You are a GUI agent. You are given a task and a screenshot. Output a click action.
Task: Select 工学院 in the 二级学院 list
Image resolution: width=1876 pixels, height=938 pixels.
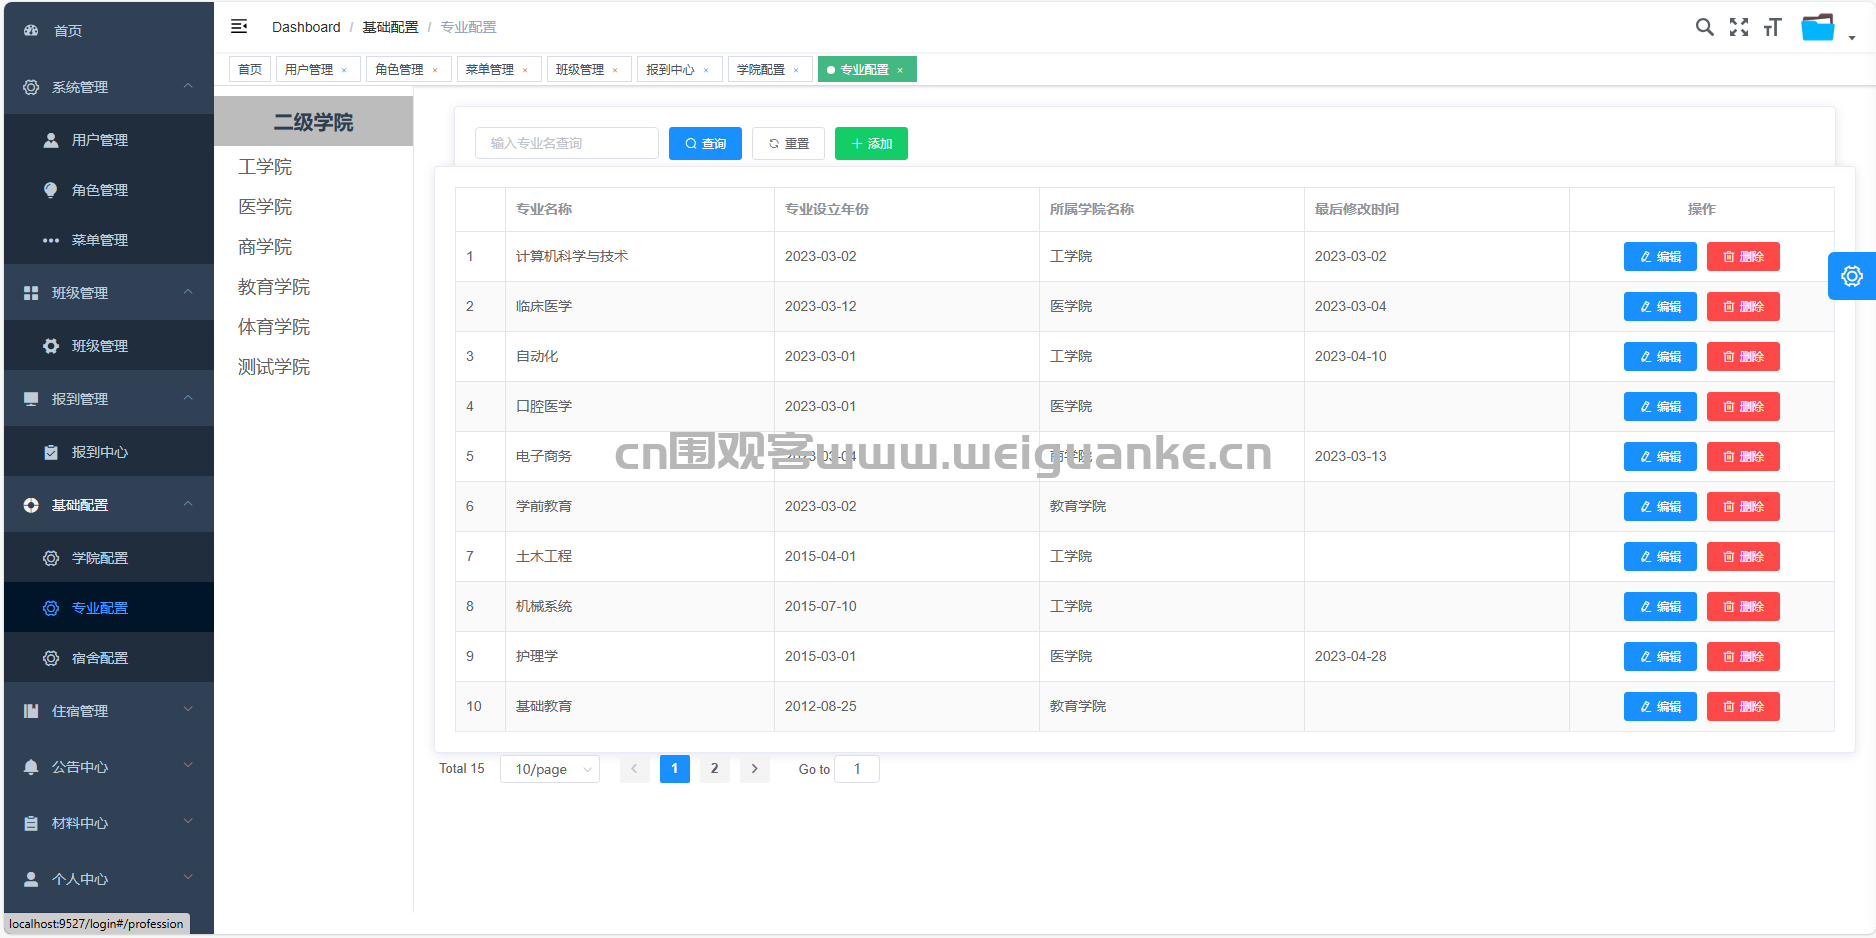(x=265, y=167)
